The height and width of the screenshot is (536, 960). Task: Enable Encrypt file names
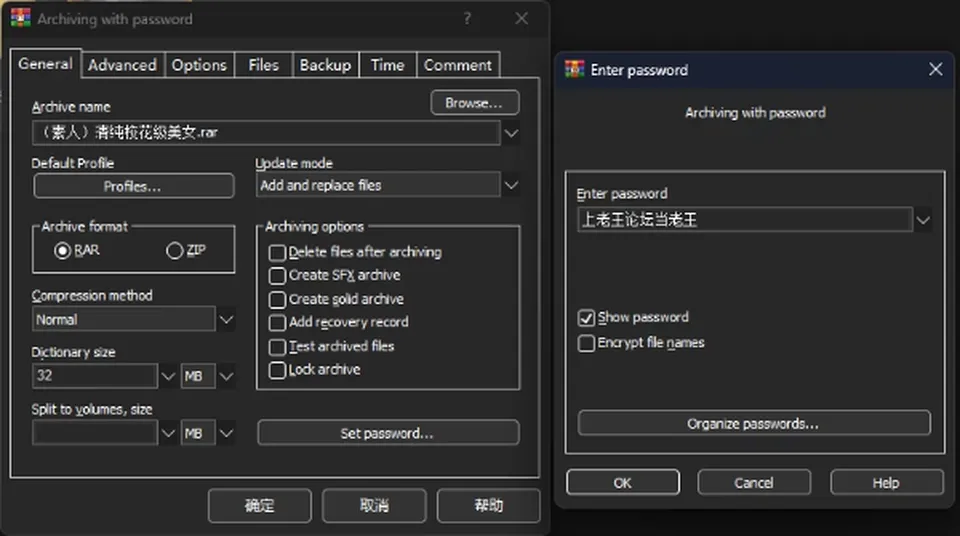[x=586, y=343]
